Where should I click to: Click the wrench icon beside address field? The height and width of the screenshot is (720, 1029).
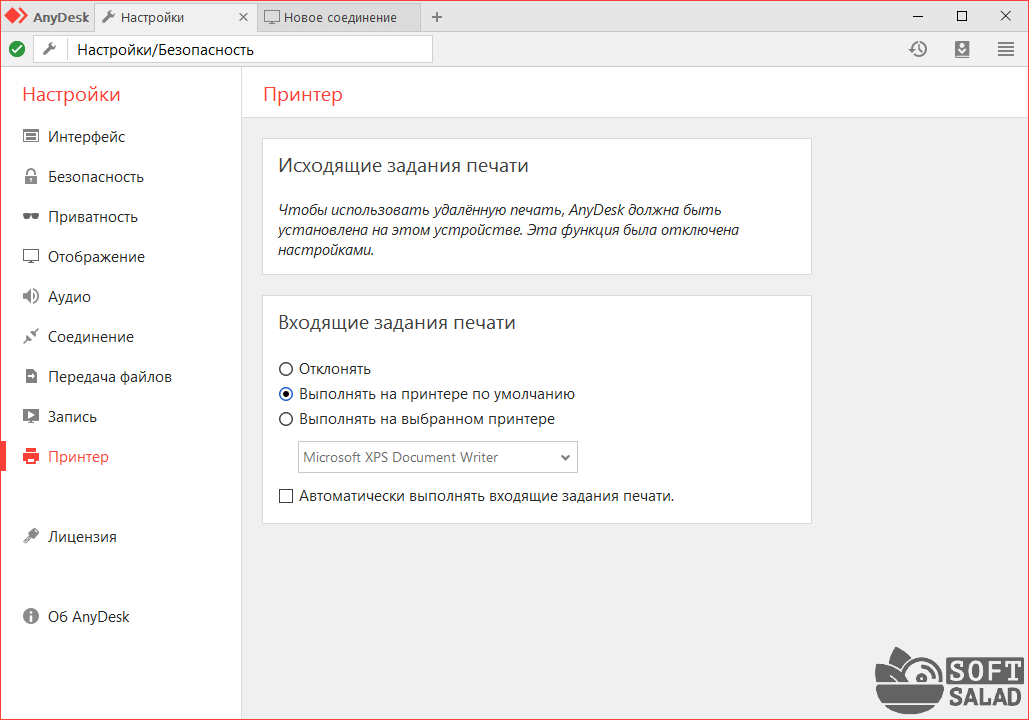49,49
